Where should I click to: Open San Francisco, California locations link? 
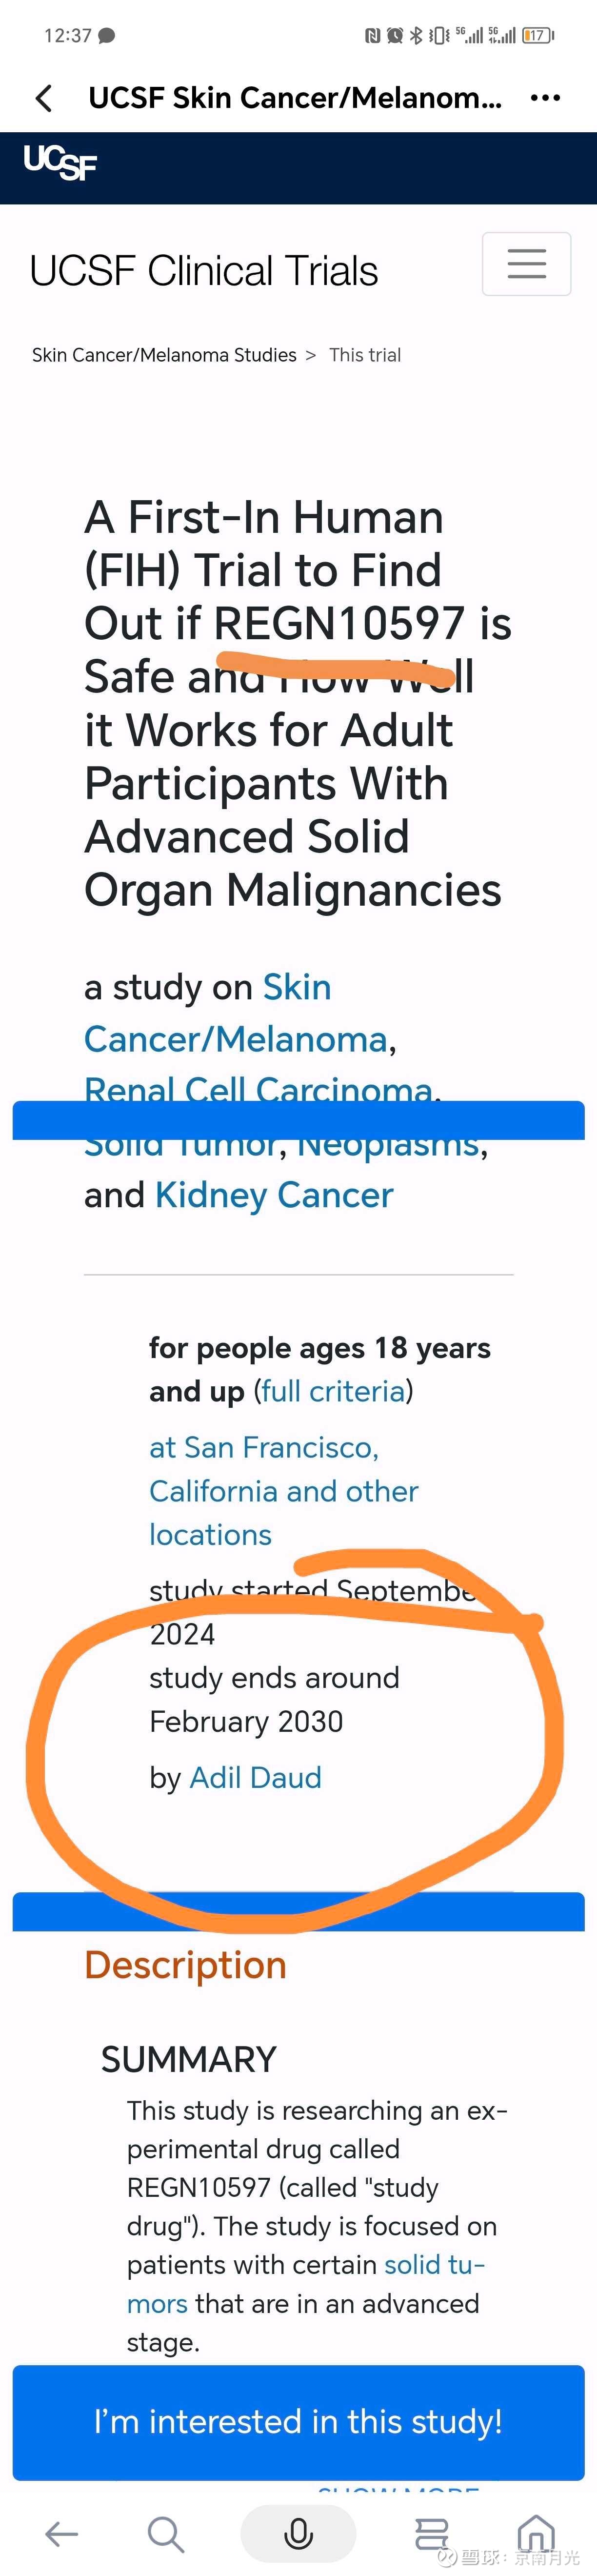pyautogui.click(x=283, y=1491)
